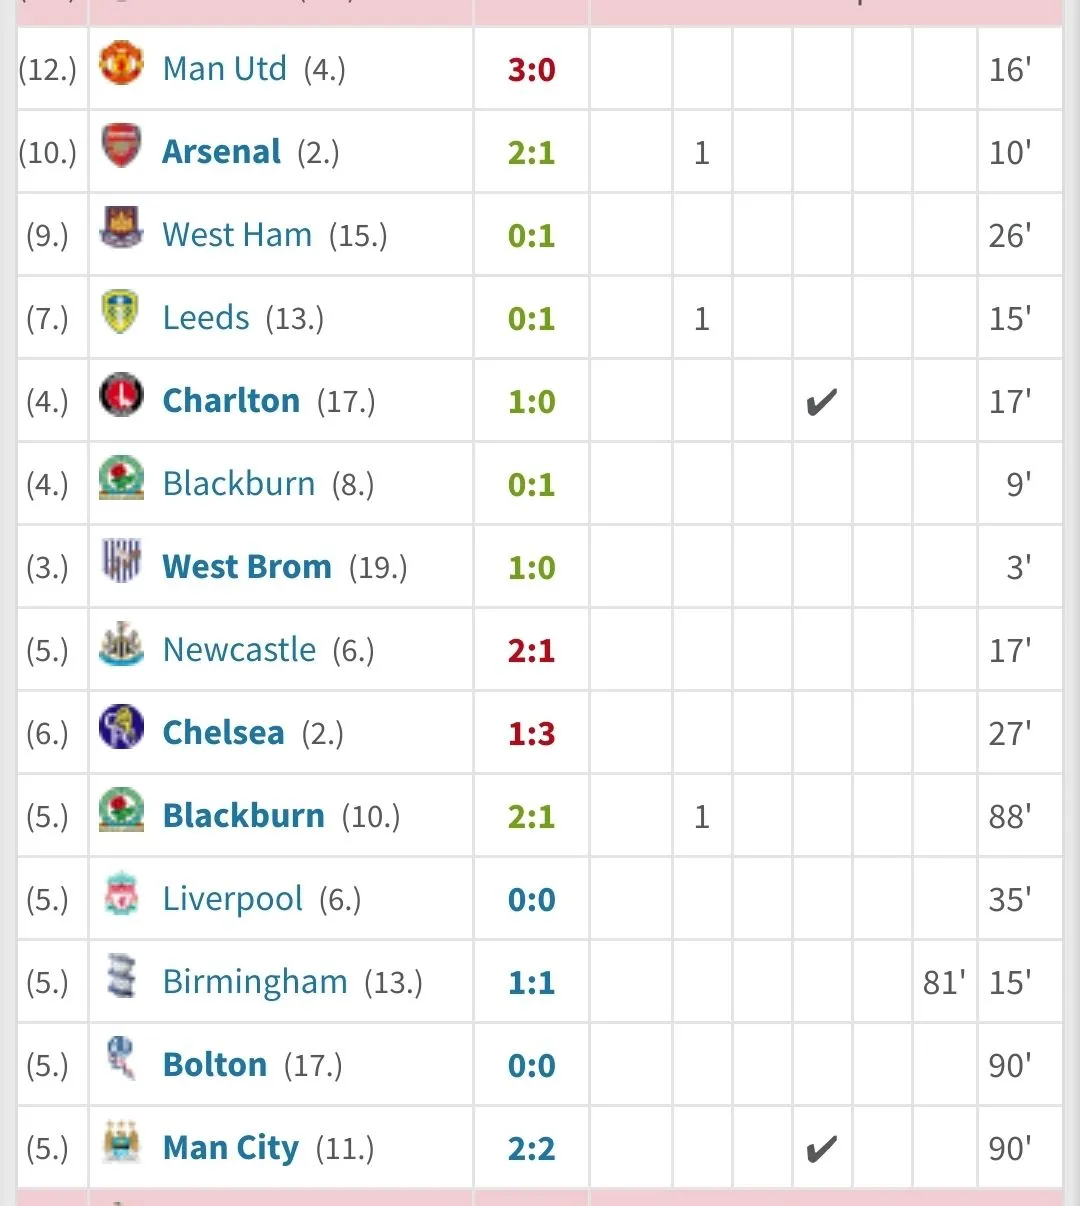Viewport: 1080px width, 1206px height.
Task: Click the Man Utd club crest
Action: point(121,64)
